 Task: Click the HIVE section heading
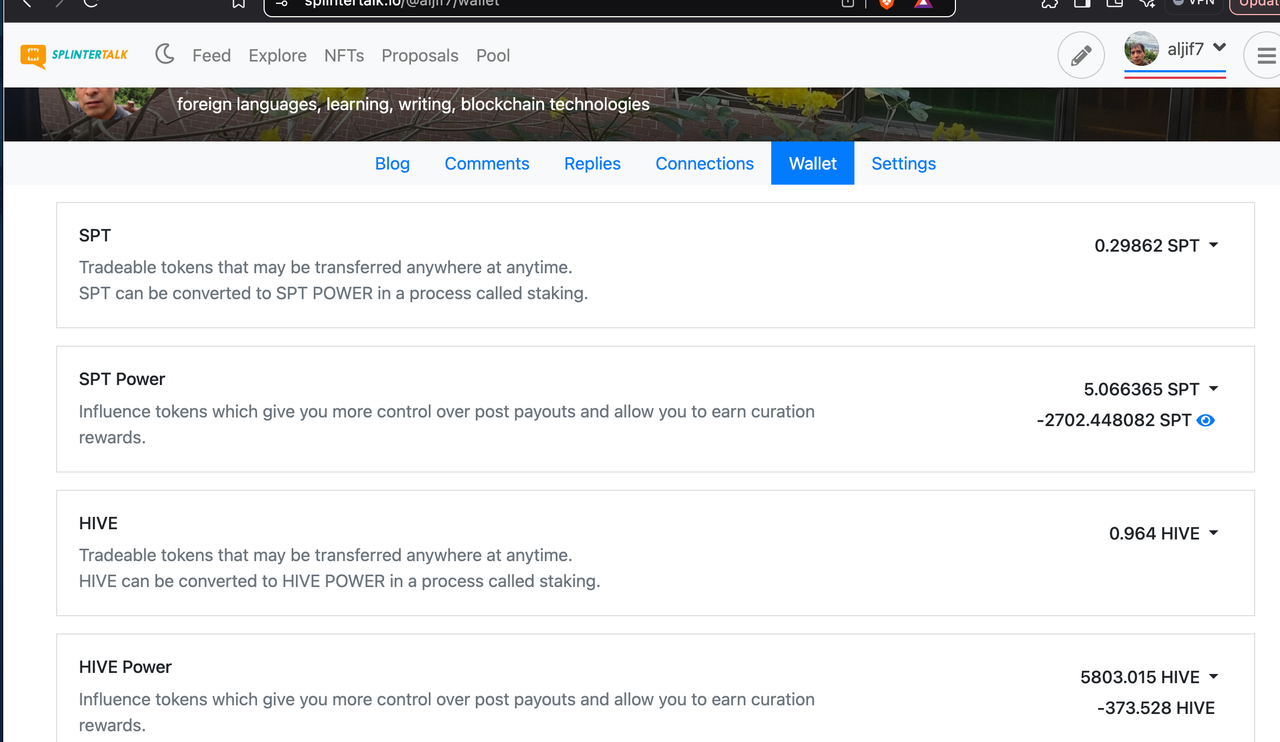pos(98,523)
